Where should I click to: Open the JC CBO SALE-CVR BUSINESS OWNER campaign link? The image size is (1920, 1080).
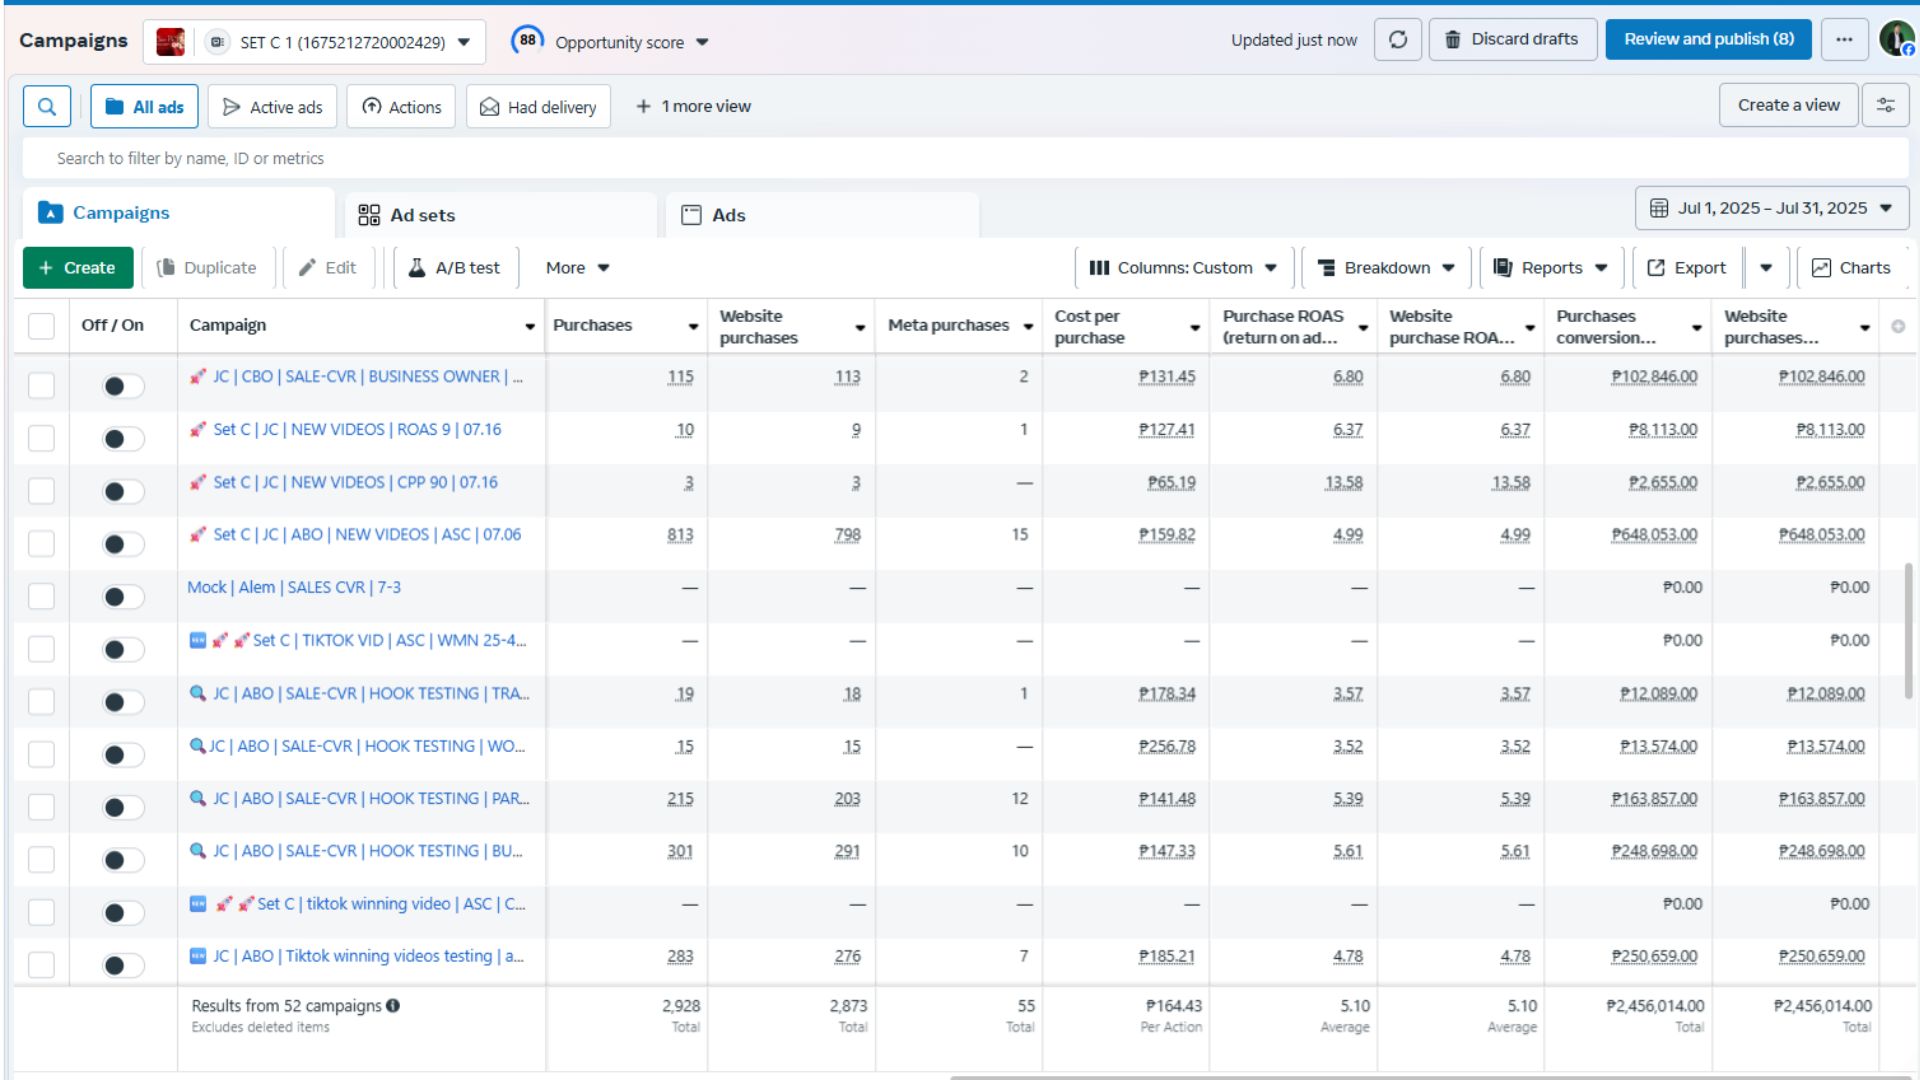click(x=367, y=377)
